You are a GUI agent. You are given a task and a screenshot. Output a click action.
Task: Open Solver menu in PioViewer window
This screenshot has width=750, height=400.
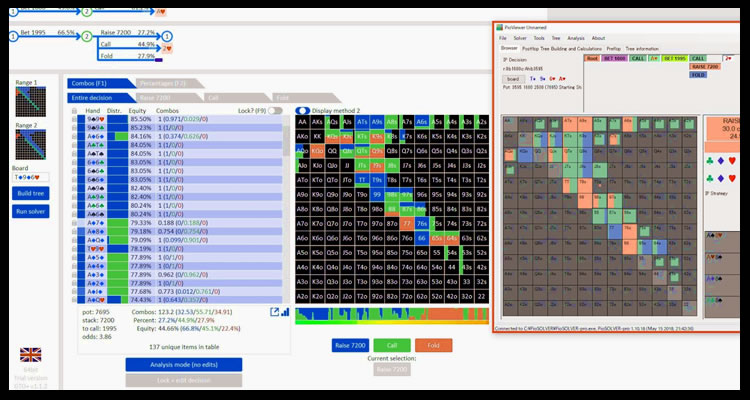point(520,38)
